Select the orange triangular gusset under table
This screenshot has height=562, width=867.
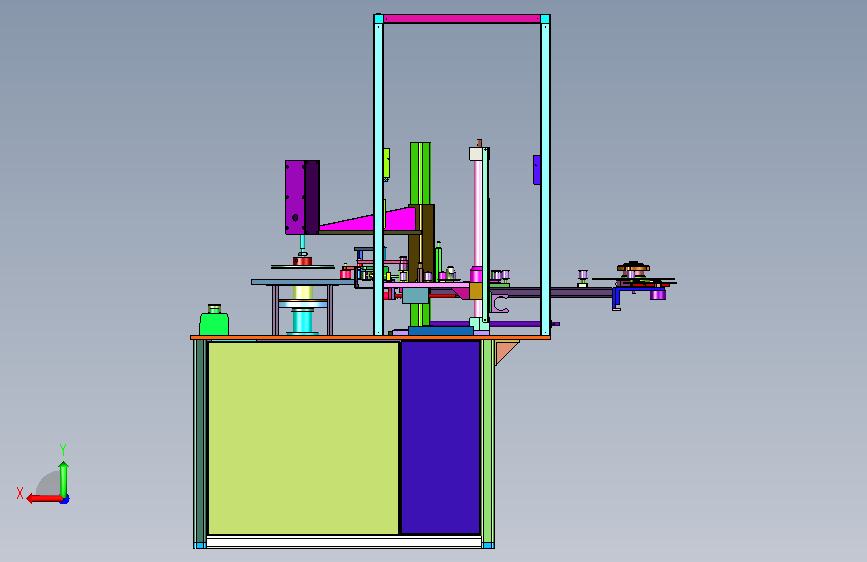click(x=504, y=352)
